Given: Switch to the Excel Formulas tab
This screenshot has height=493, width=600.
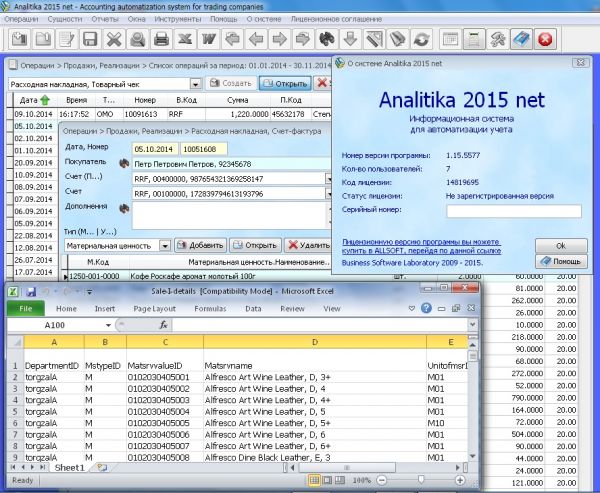Looking at the screenshot, I should (210, 309).
